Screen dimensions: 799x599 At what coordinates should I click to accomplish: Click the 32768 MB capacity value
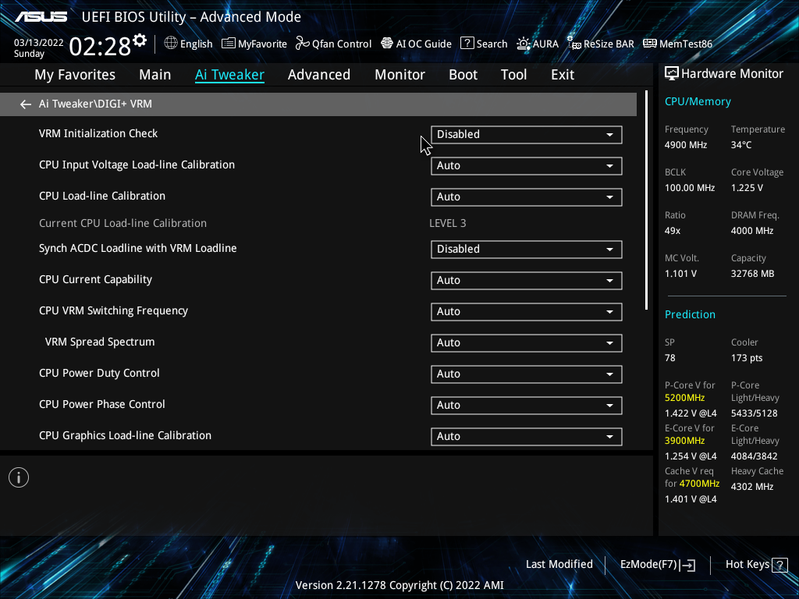[x=752, y=274]
